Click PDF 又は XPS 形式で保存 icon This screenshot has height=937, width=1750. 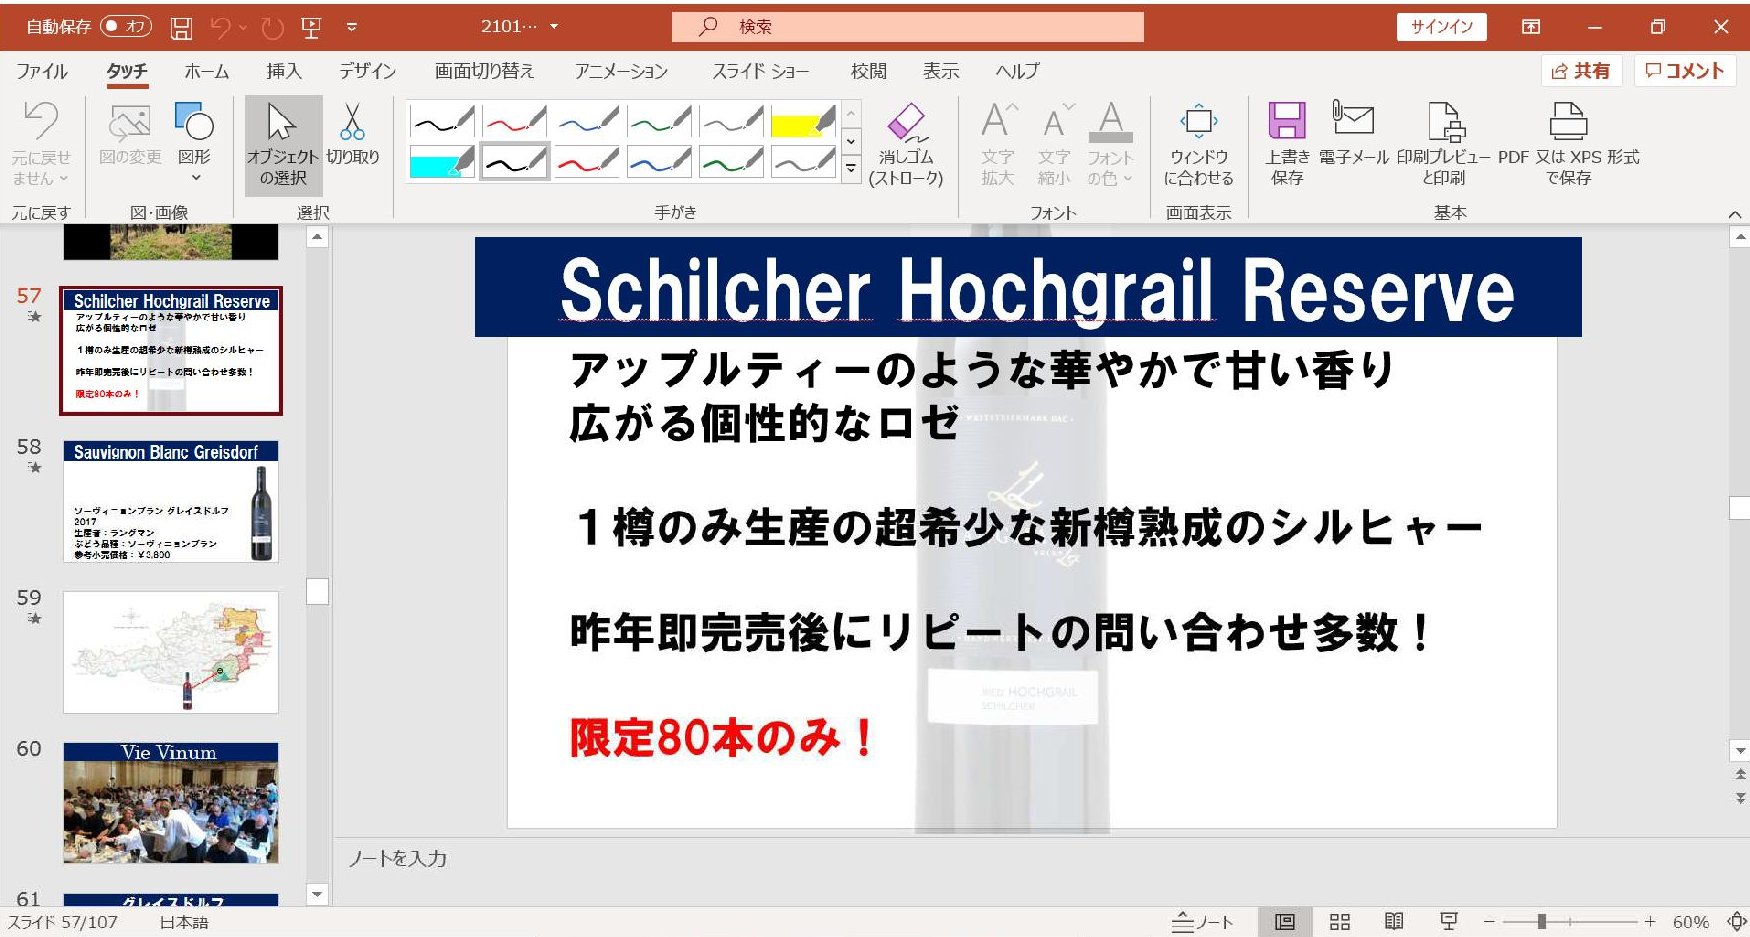pos(1568,145)
